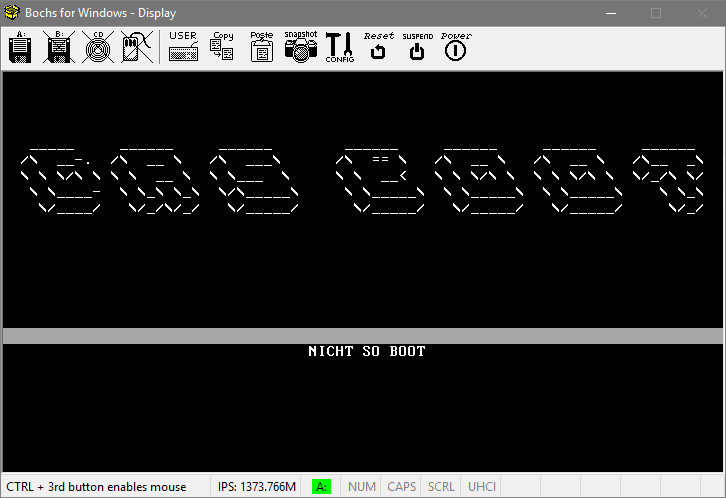
Task: Click the NICHT SO BOOT text
Action: pyautogui.click(x=367, y=351)
